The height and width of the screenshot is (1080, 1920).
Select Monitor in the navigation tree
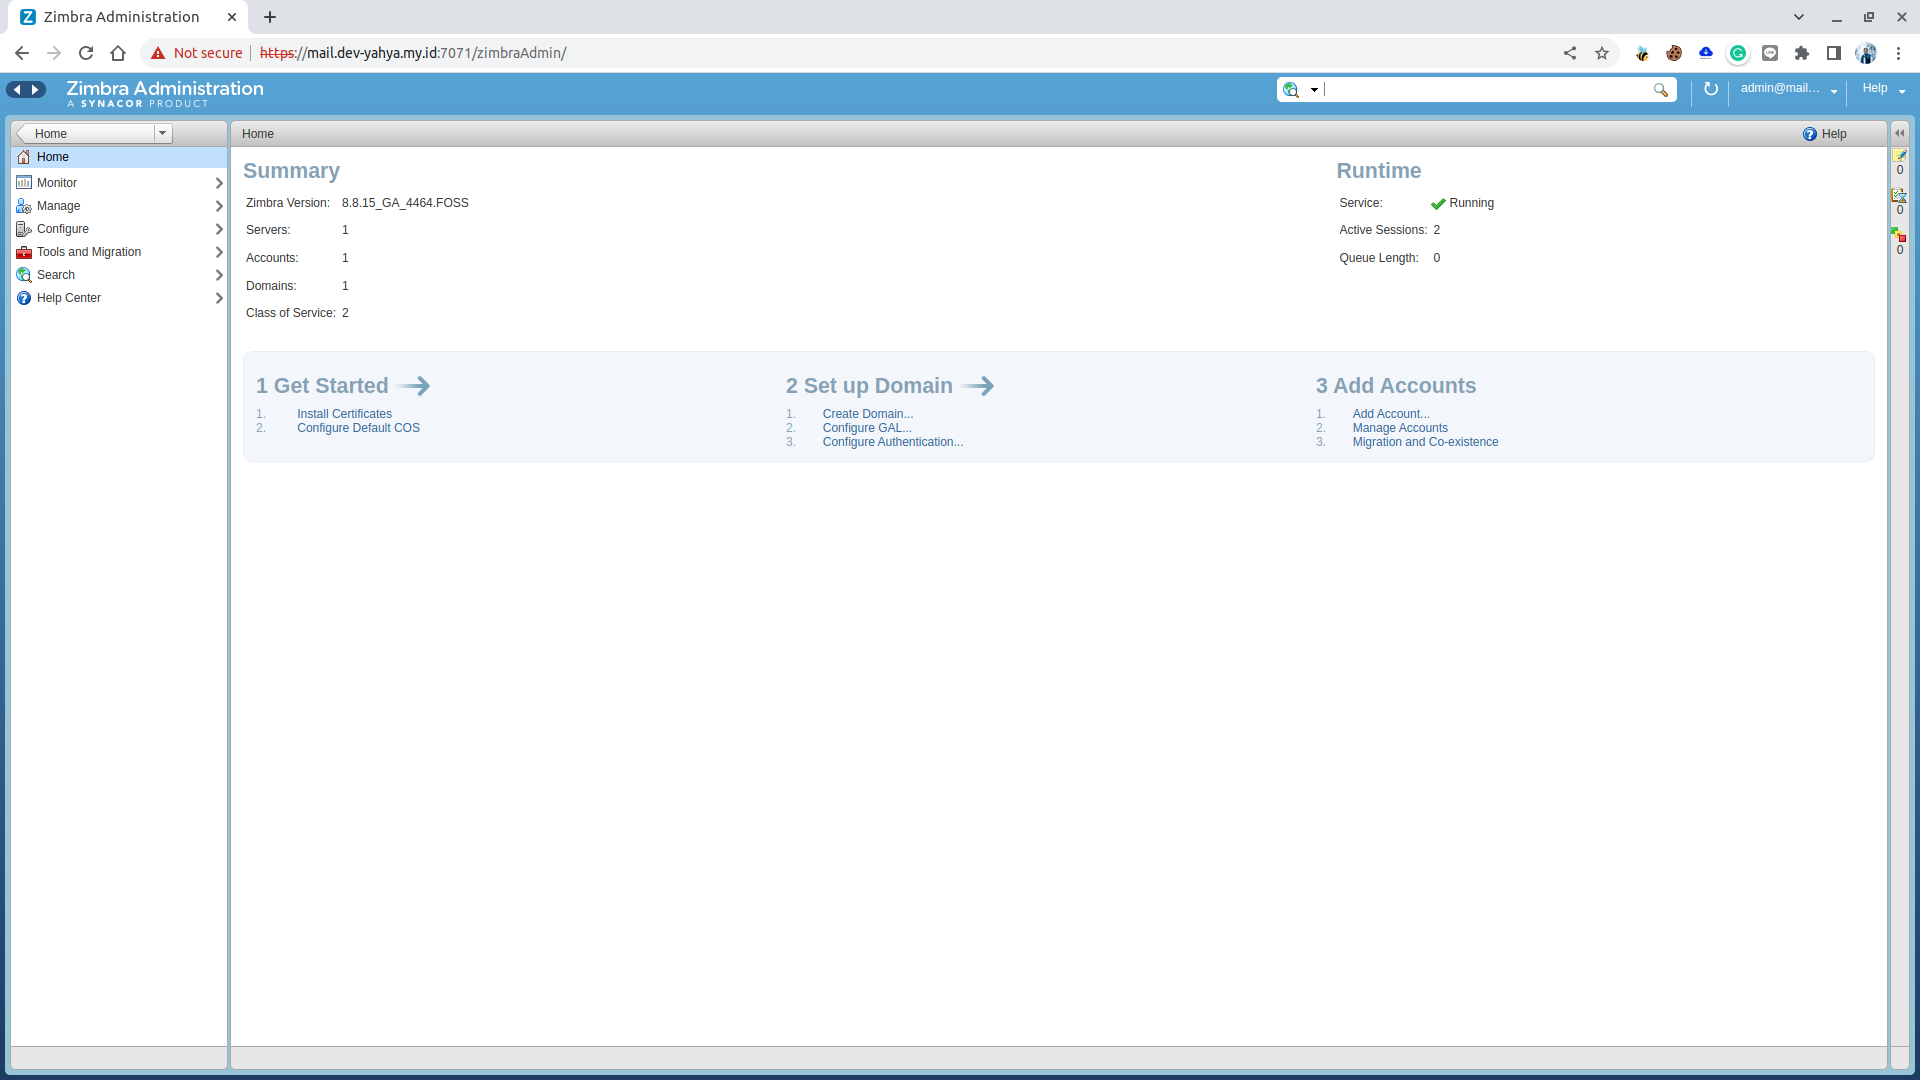tap(119, 183)
